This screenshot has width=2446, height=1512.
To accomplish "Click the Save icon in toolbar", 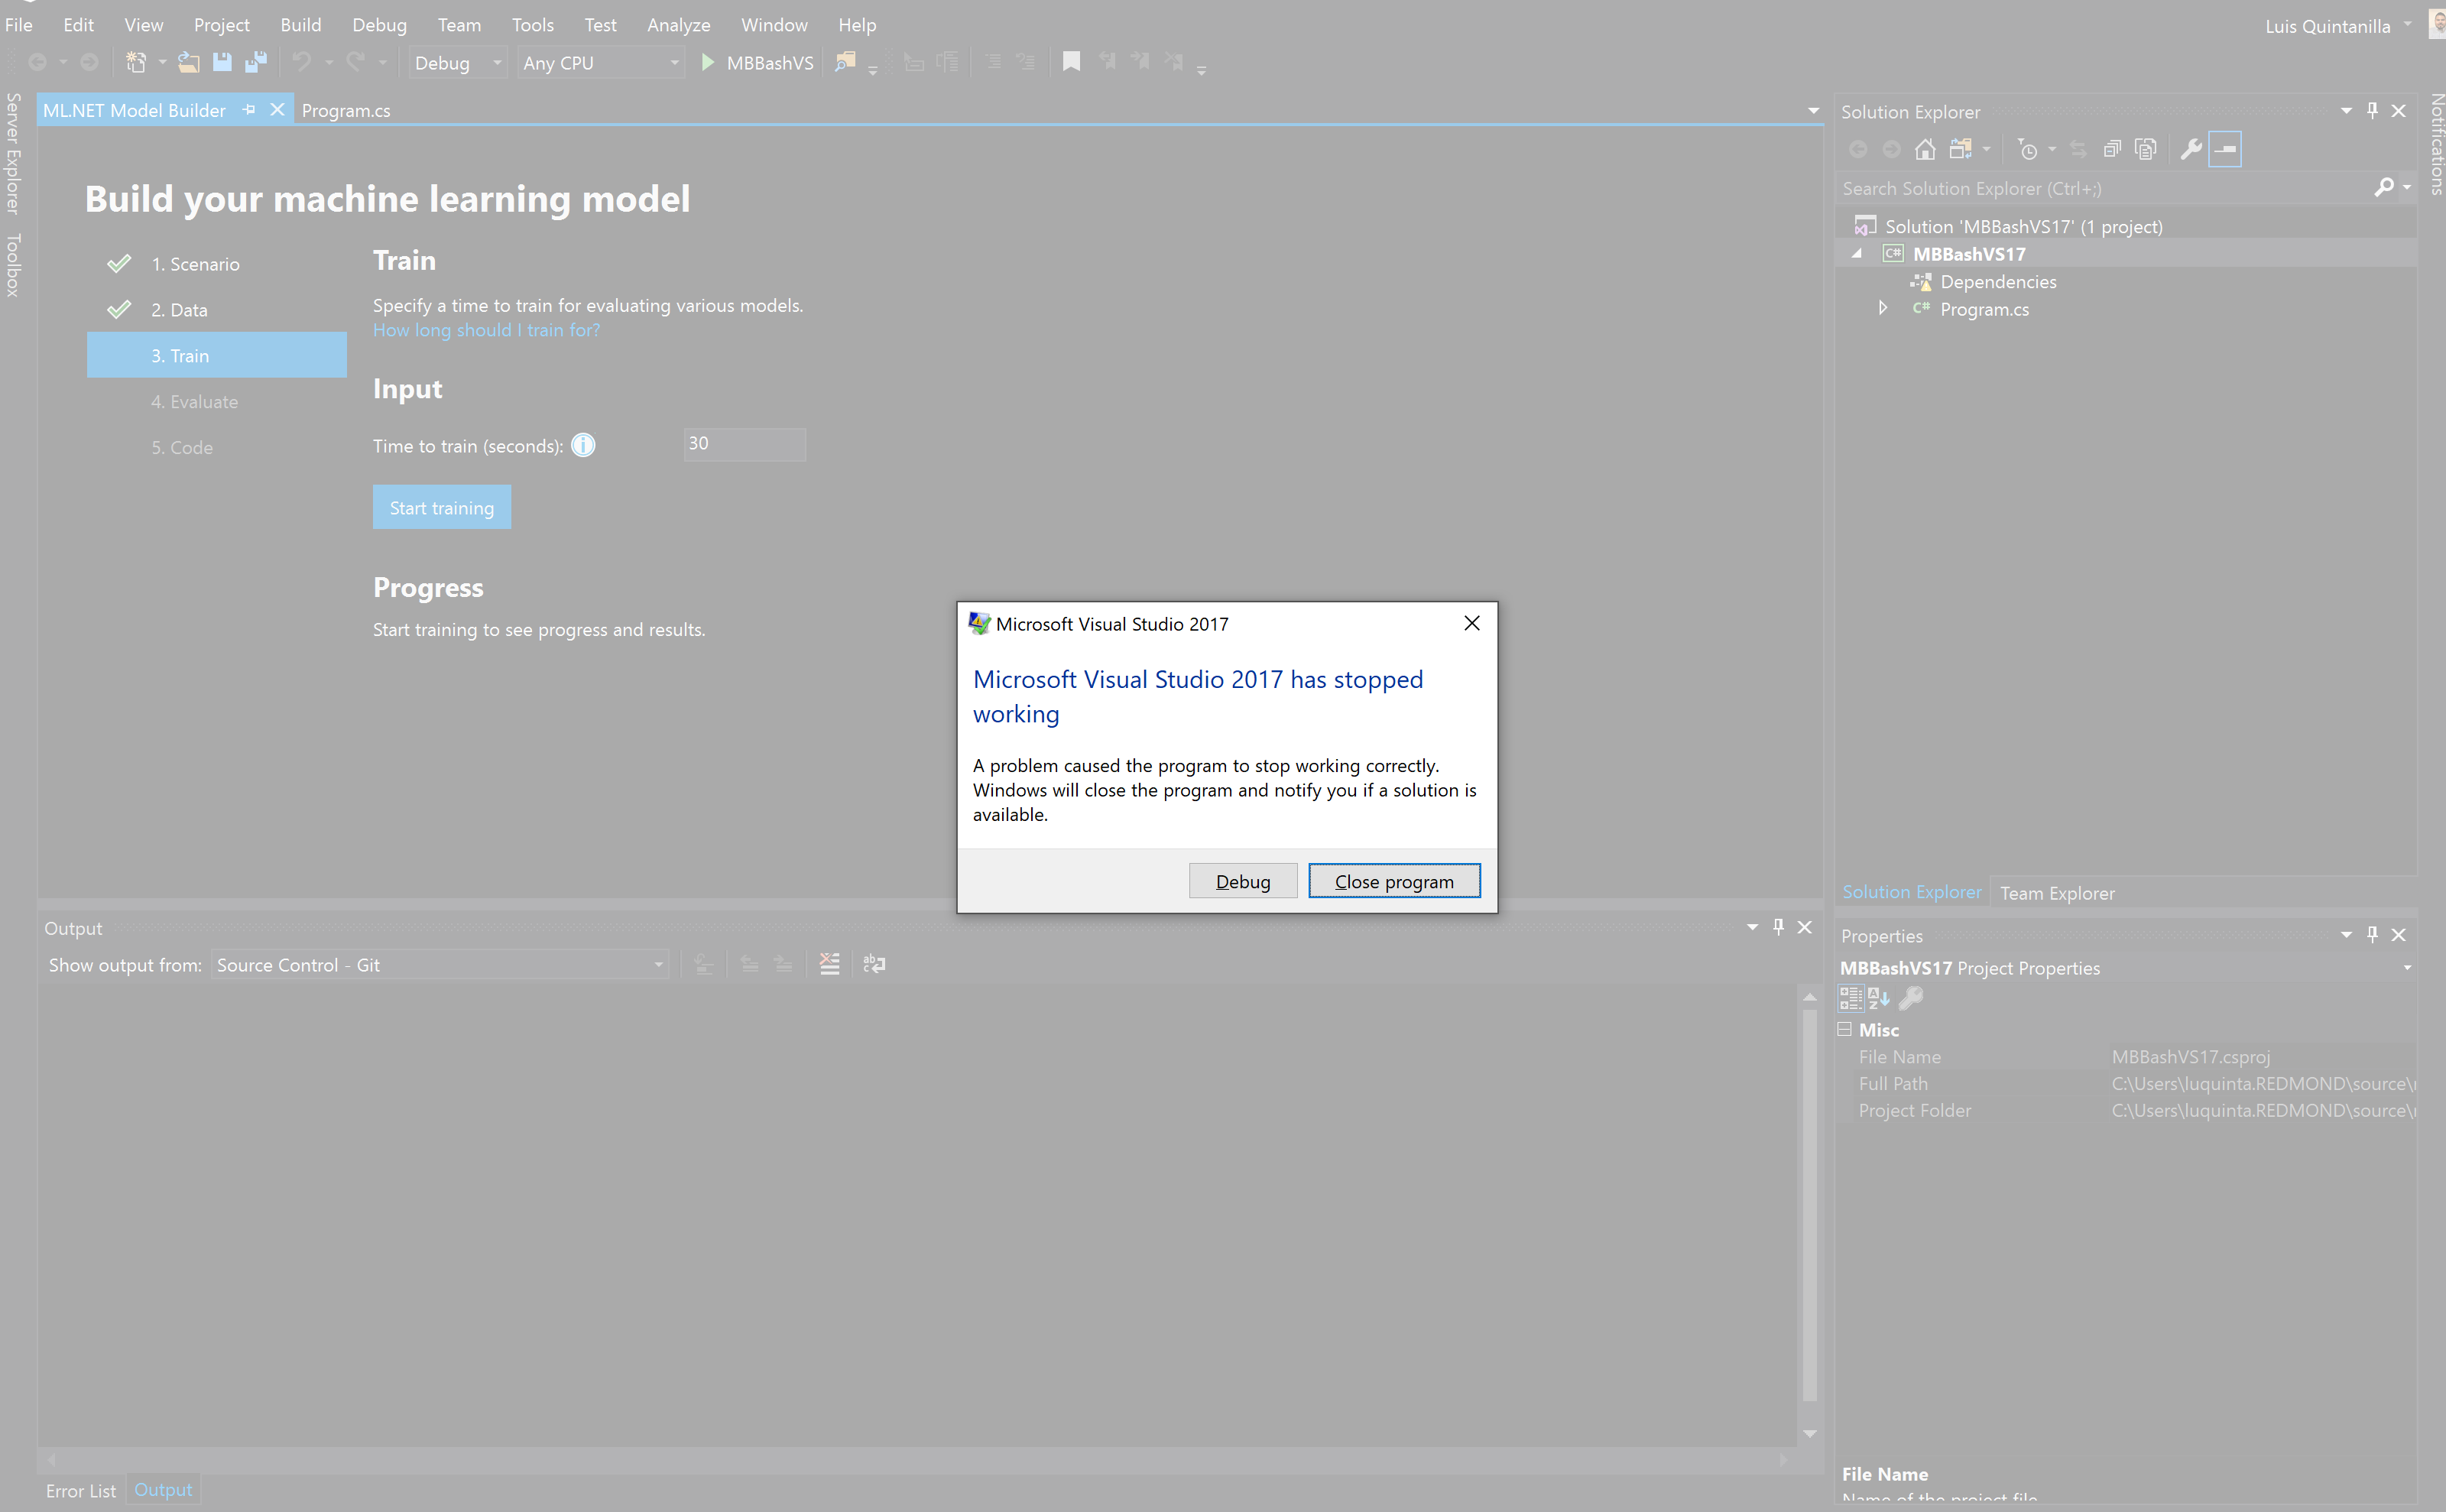I will click(x=222, y=62).
